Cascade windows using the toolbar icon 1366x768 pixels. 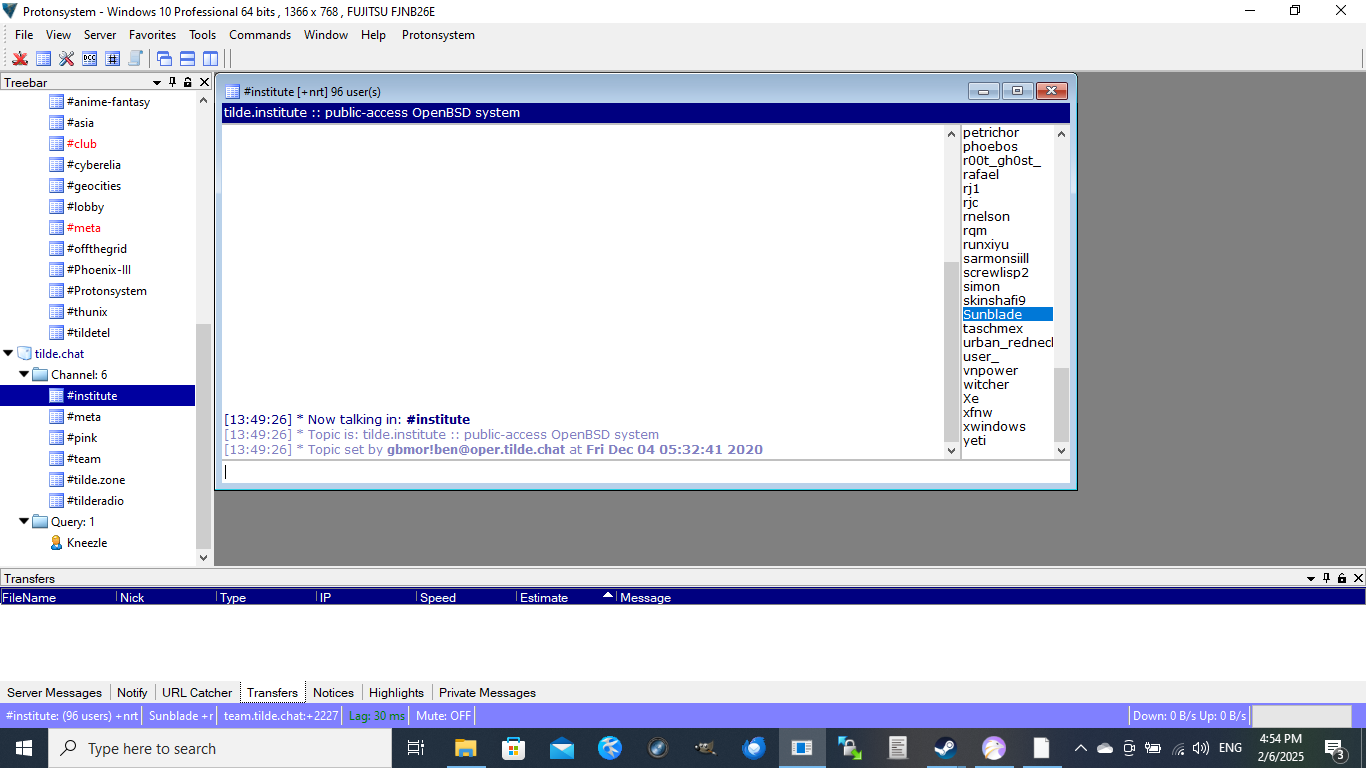point(164,59)
